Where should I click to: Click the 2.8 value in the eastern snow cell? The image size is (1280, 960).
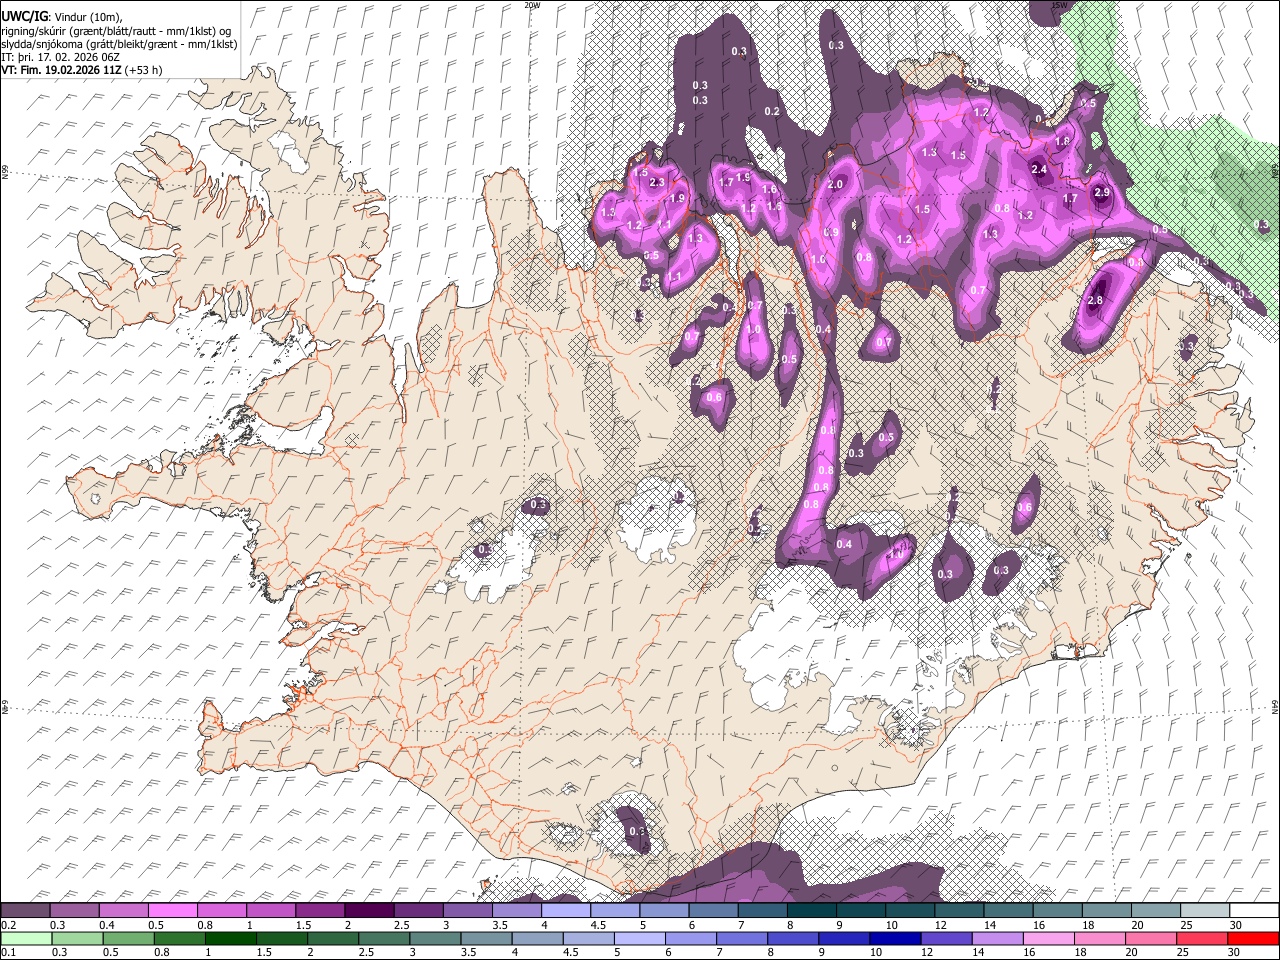[x=1095, y=300]
